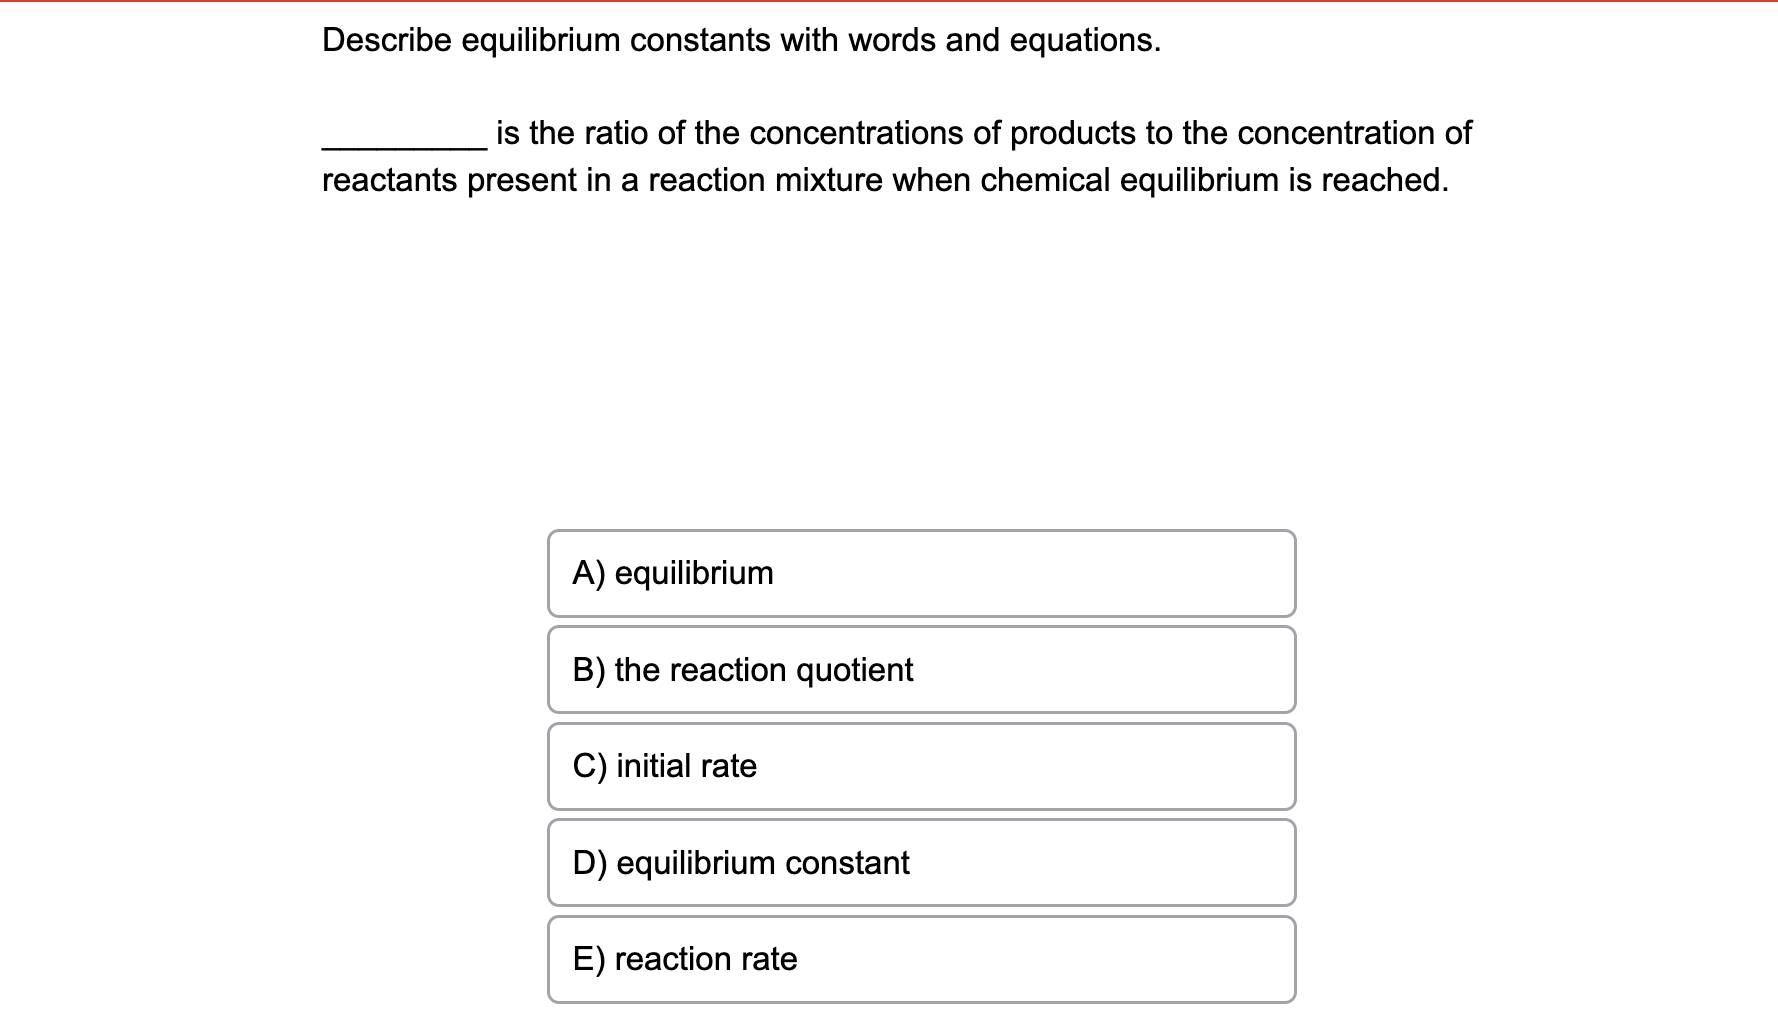Choose the middle answer choice
Viewport: 1778px width, 1026px height.
pyautogui.click(x=920, y=765)
